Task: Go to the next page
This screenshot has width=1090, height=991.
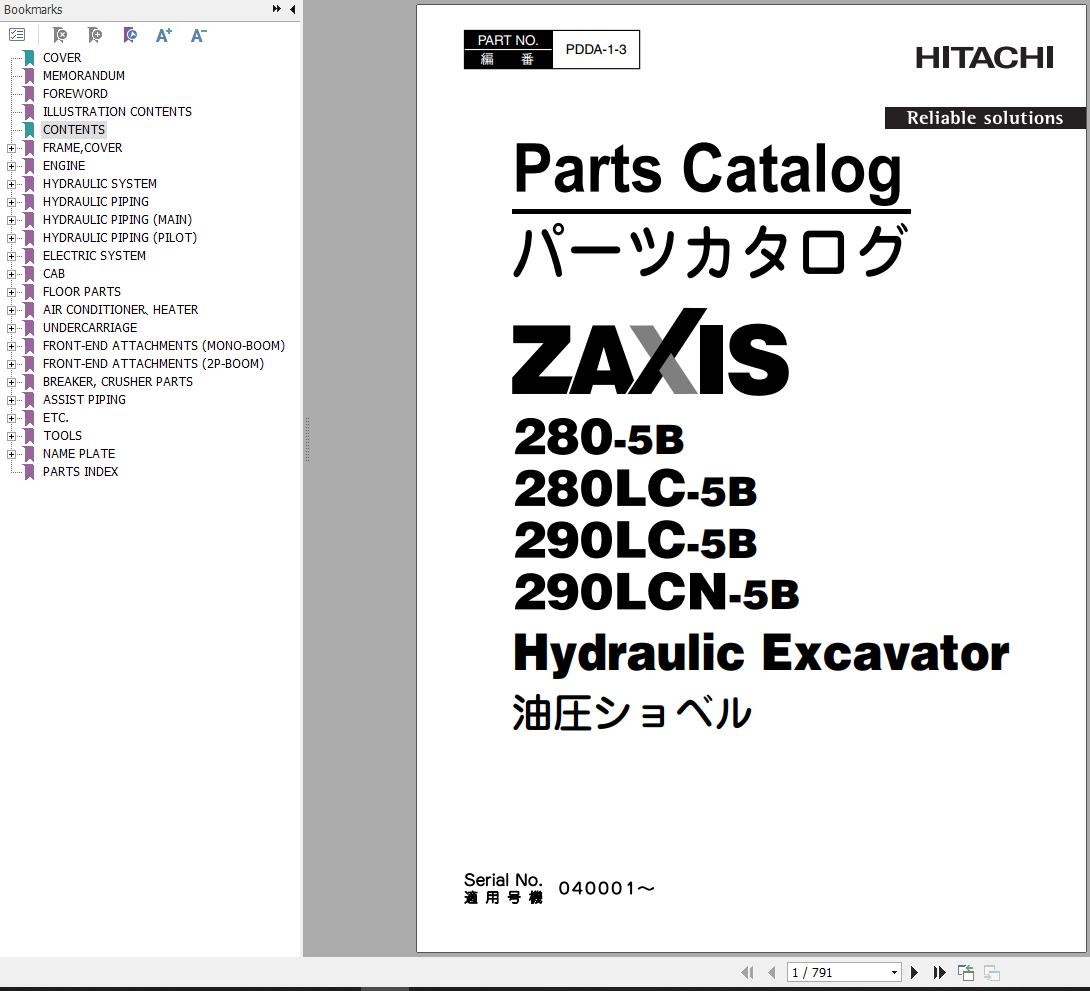Action: (x=914, y=972)
